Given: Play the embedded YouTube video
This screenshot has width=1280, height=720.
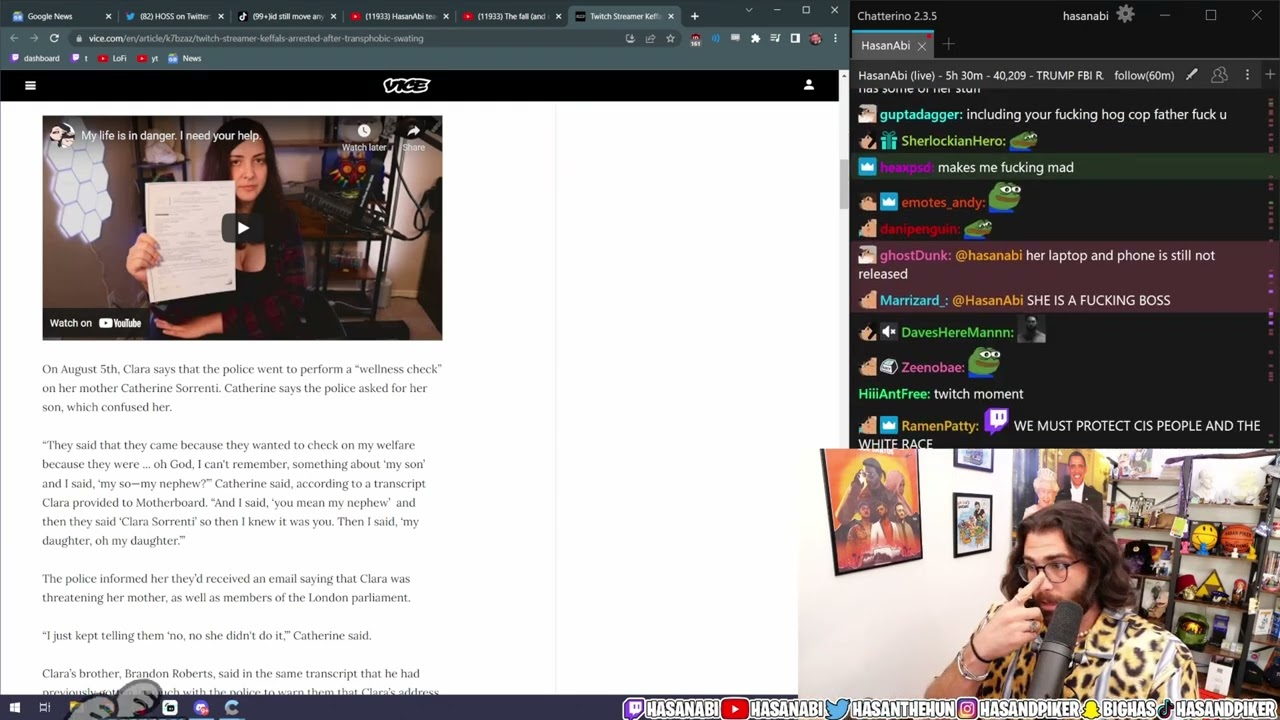Looking at the screenshot, I should [242, 228].
